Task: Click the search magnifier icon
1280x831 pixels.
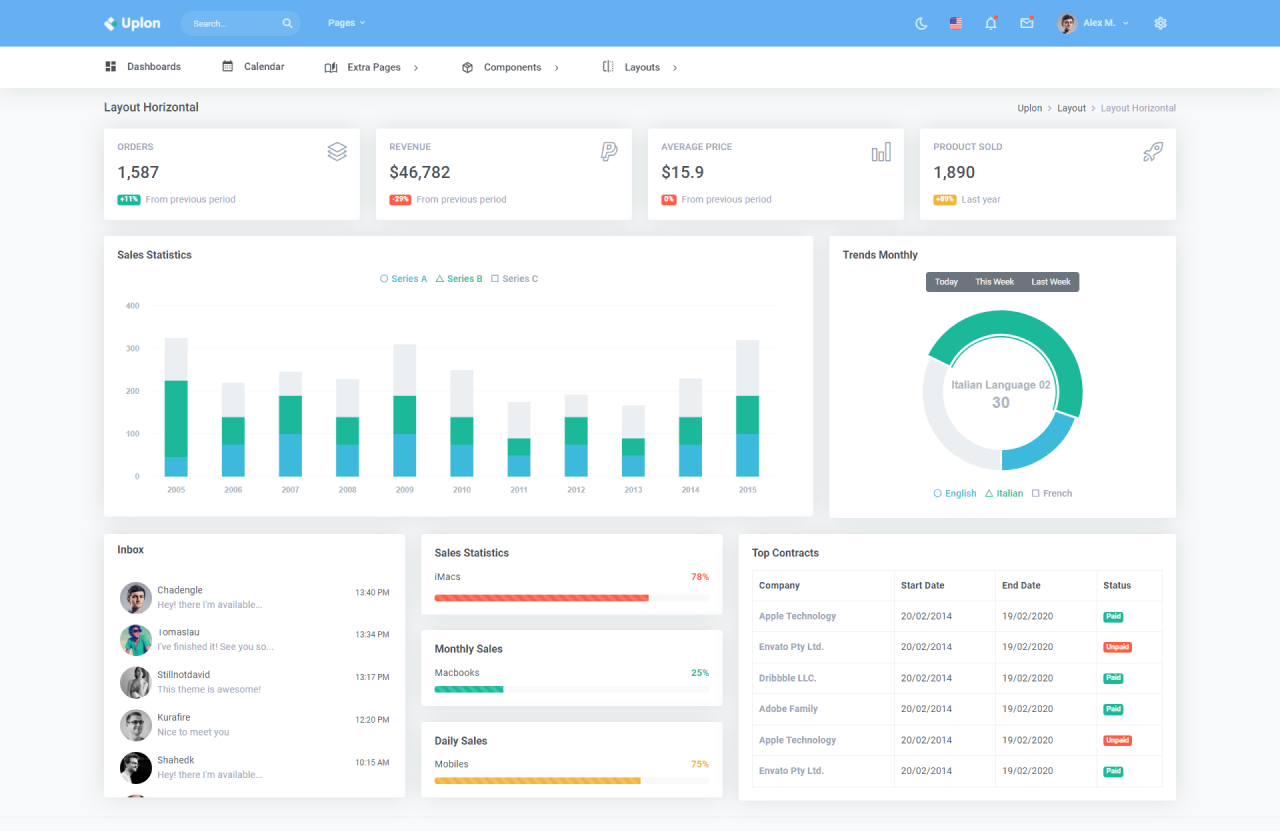Action: [287, 23]
